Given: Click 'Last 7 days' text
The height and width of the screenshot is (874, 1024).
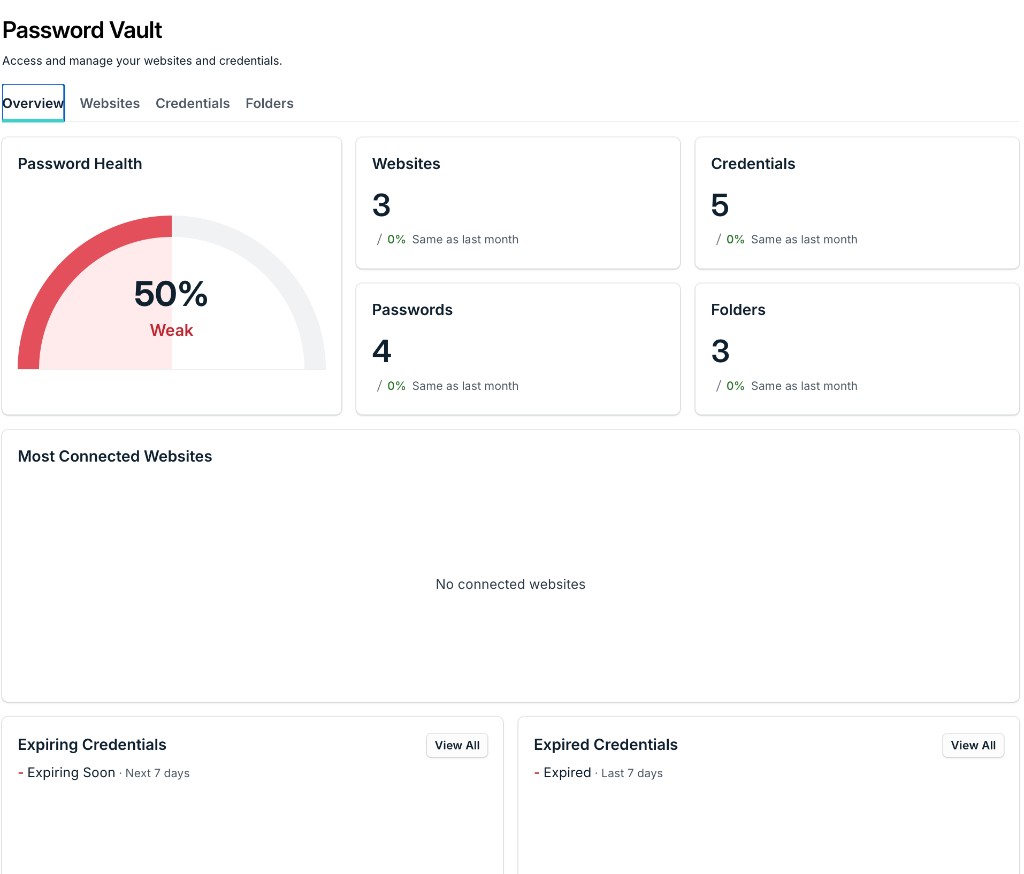Looking at the screenshot, I should 632,773.
